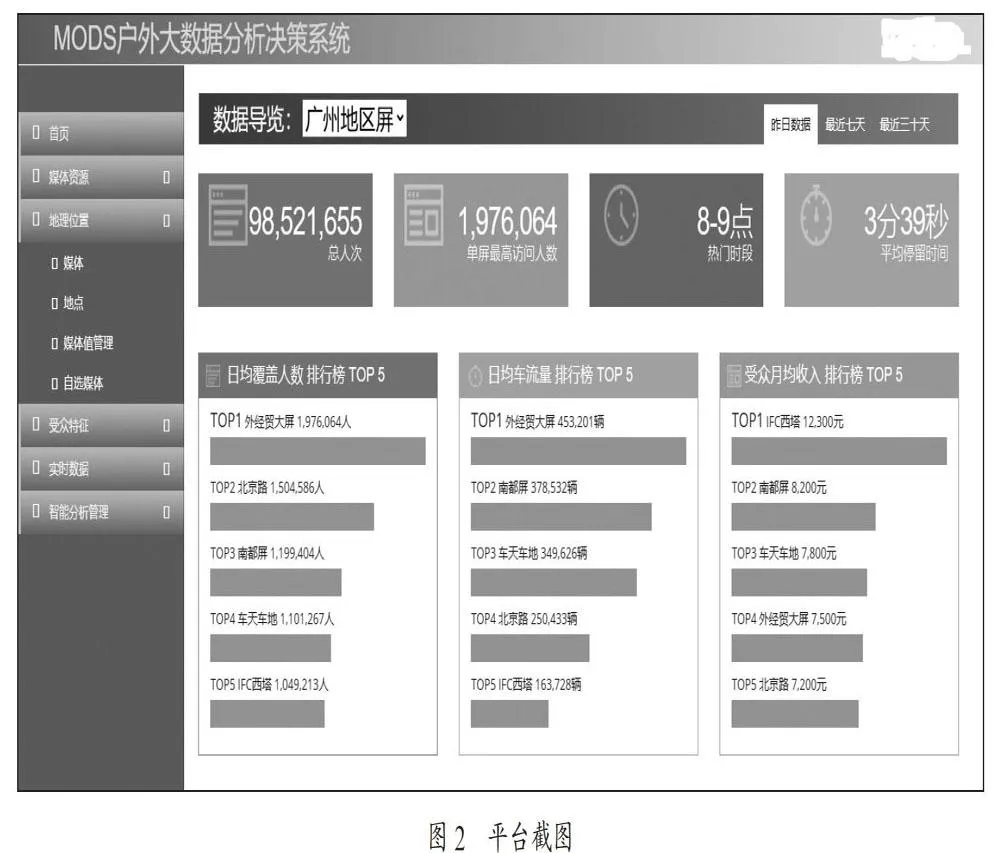Click the 南都屏 378,532辆 bar
The image size is (1000, 853).
click(x=561, y=516)
